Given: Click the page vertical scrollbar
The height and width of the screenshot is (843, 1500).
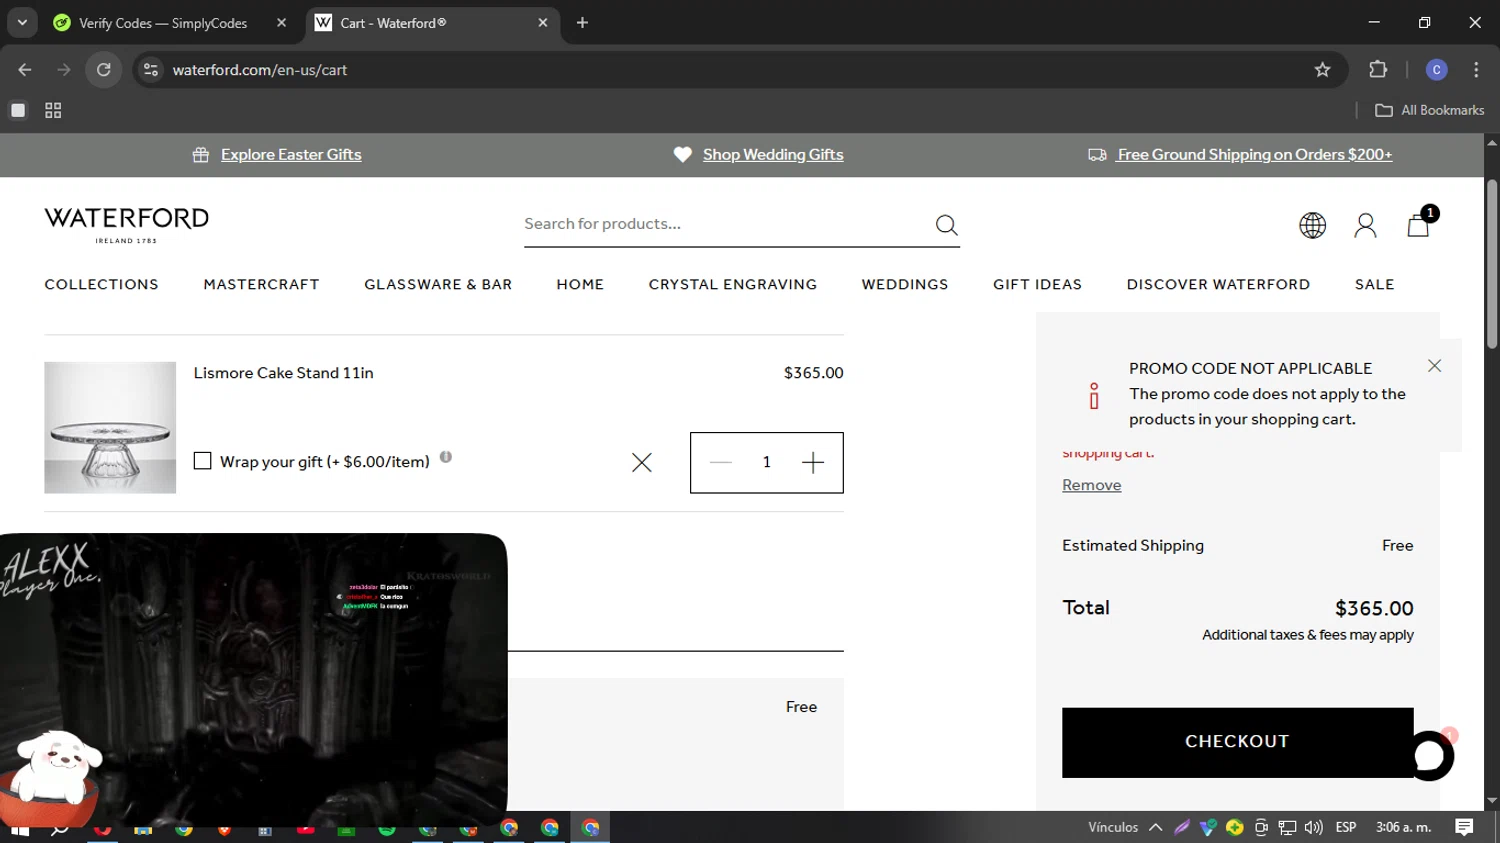Looking at the screenshot, I should coord(1492,264).
